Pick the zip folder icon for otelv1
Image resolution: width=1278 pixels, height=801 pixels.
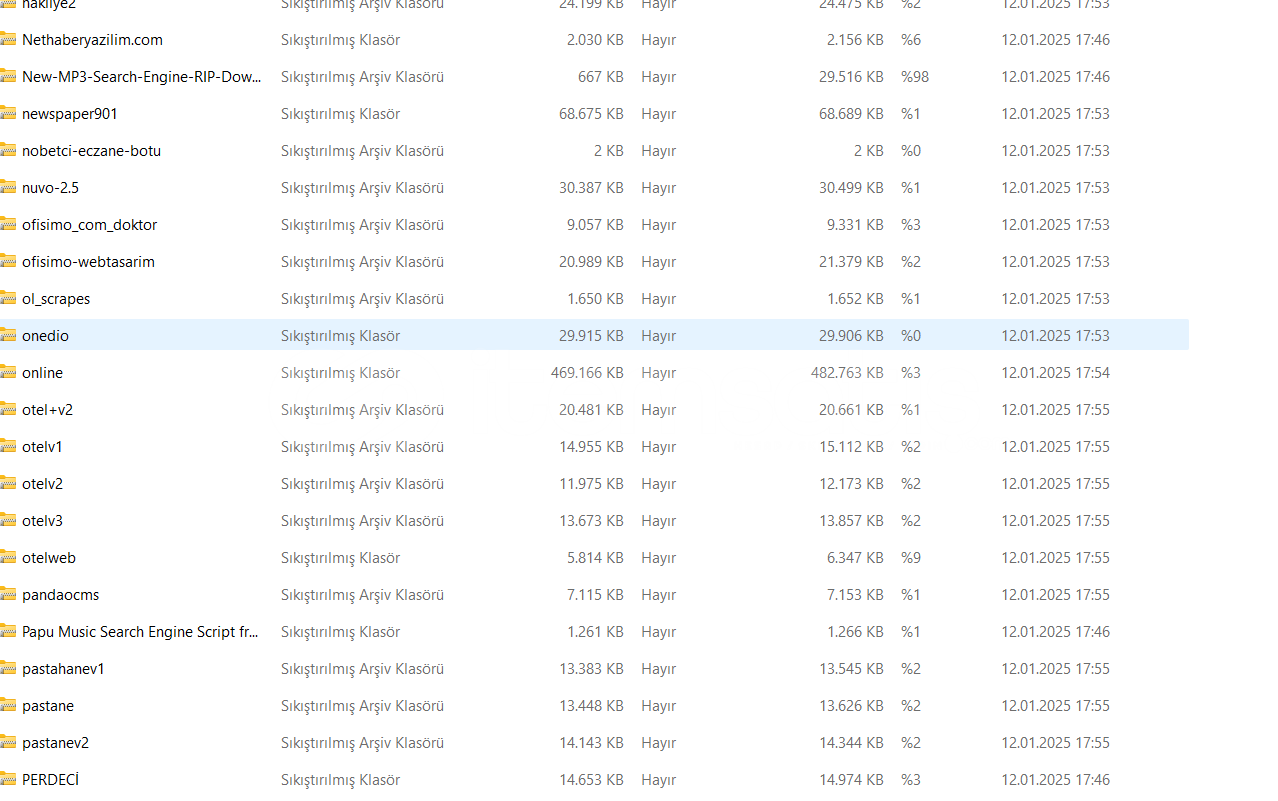click(8, 447)
